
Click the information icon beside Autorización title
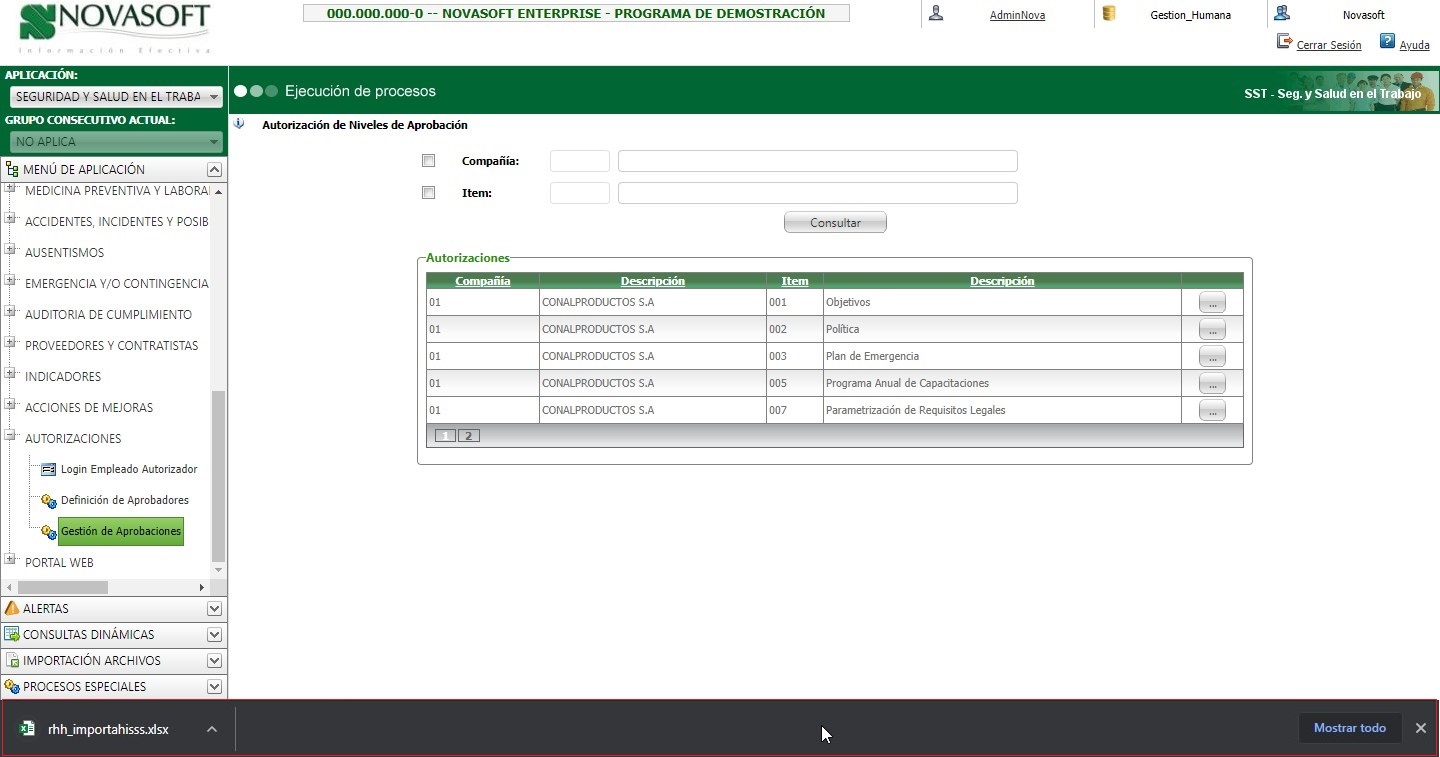coord(239,125)
